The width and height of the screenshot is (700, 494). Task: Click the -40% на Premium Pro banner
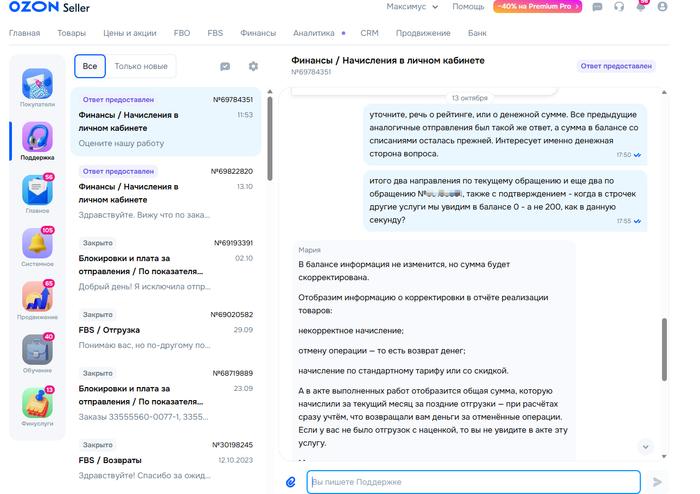[539, 7]
